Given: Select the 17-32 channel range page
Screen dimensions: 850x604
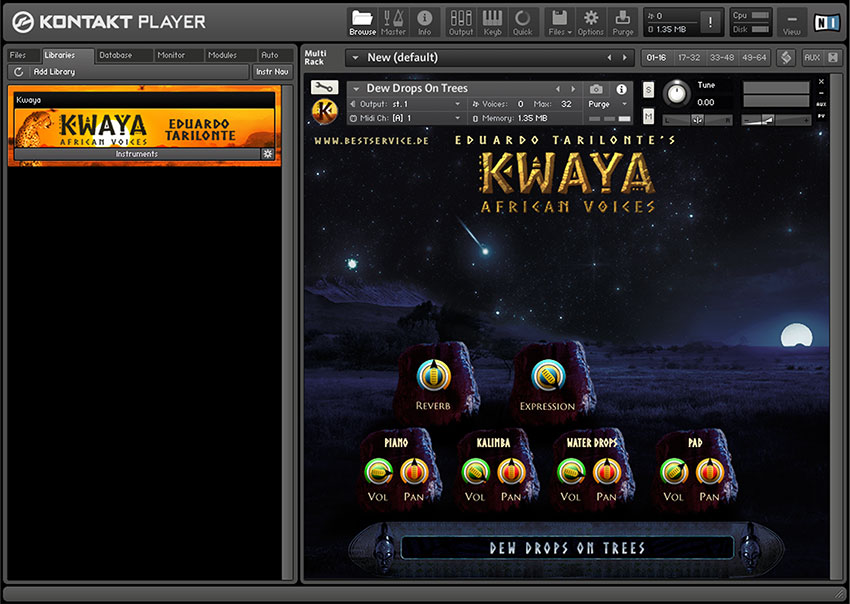Looking at the screenshot, I should click(x=689, y=57).
